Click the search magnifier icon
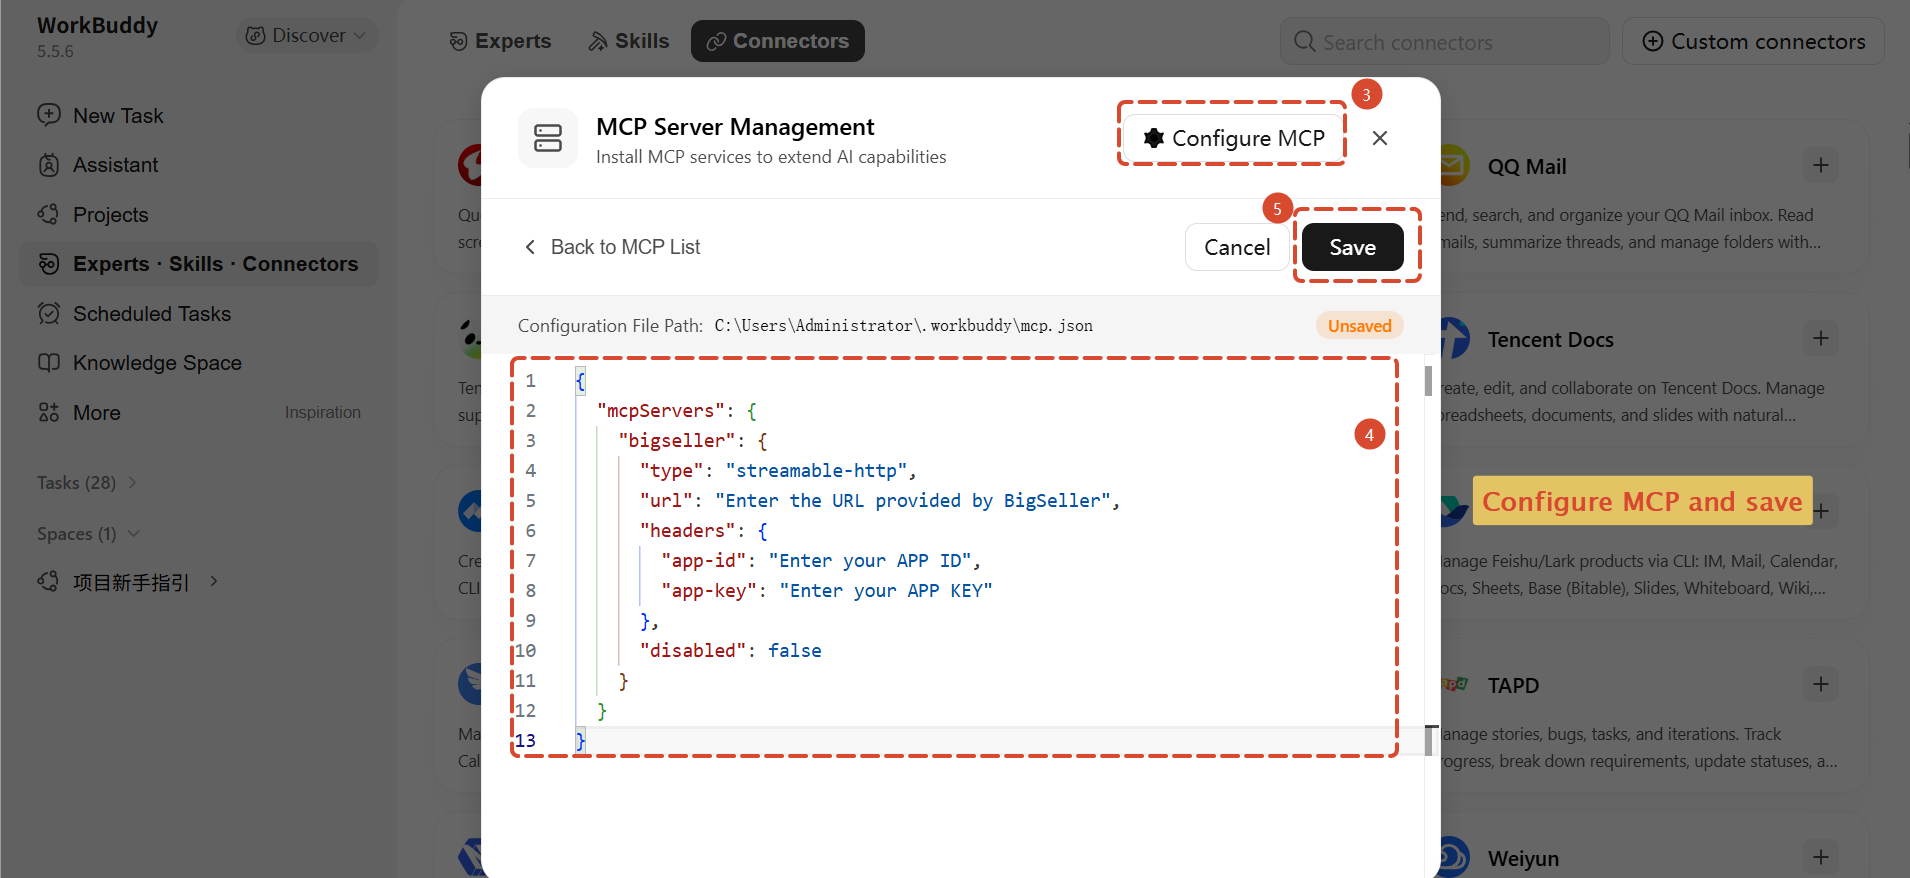The image size is (1910, 878). coord(1304,41)
